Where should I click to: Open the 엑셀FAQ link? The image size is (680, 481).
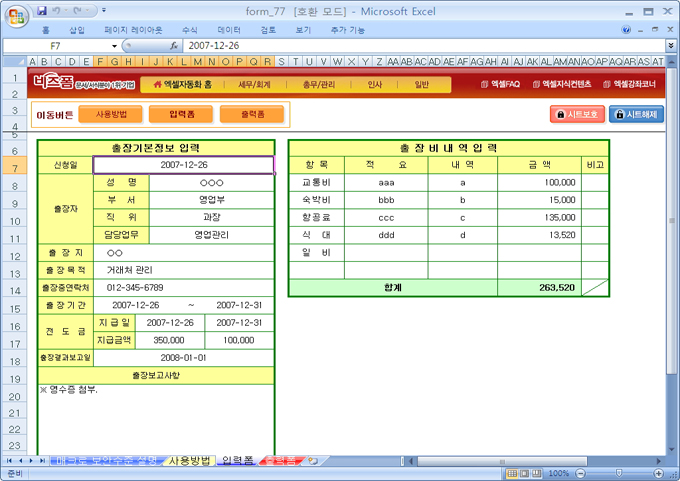pos(500,85)
